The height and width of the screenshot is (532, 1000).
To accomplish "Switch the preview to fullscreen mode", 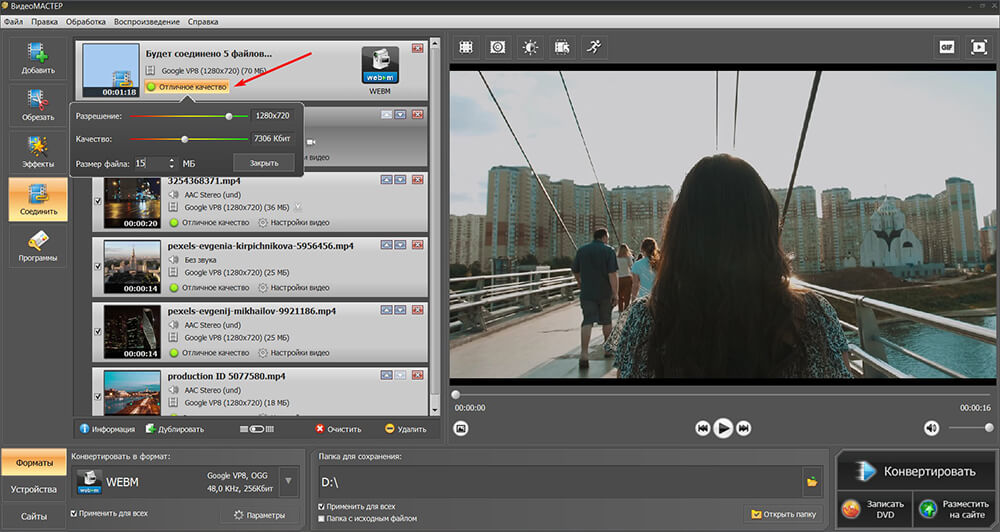I will (978, 47).
